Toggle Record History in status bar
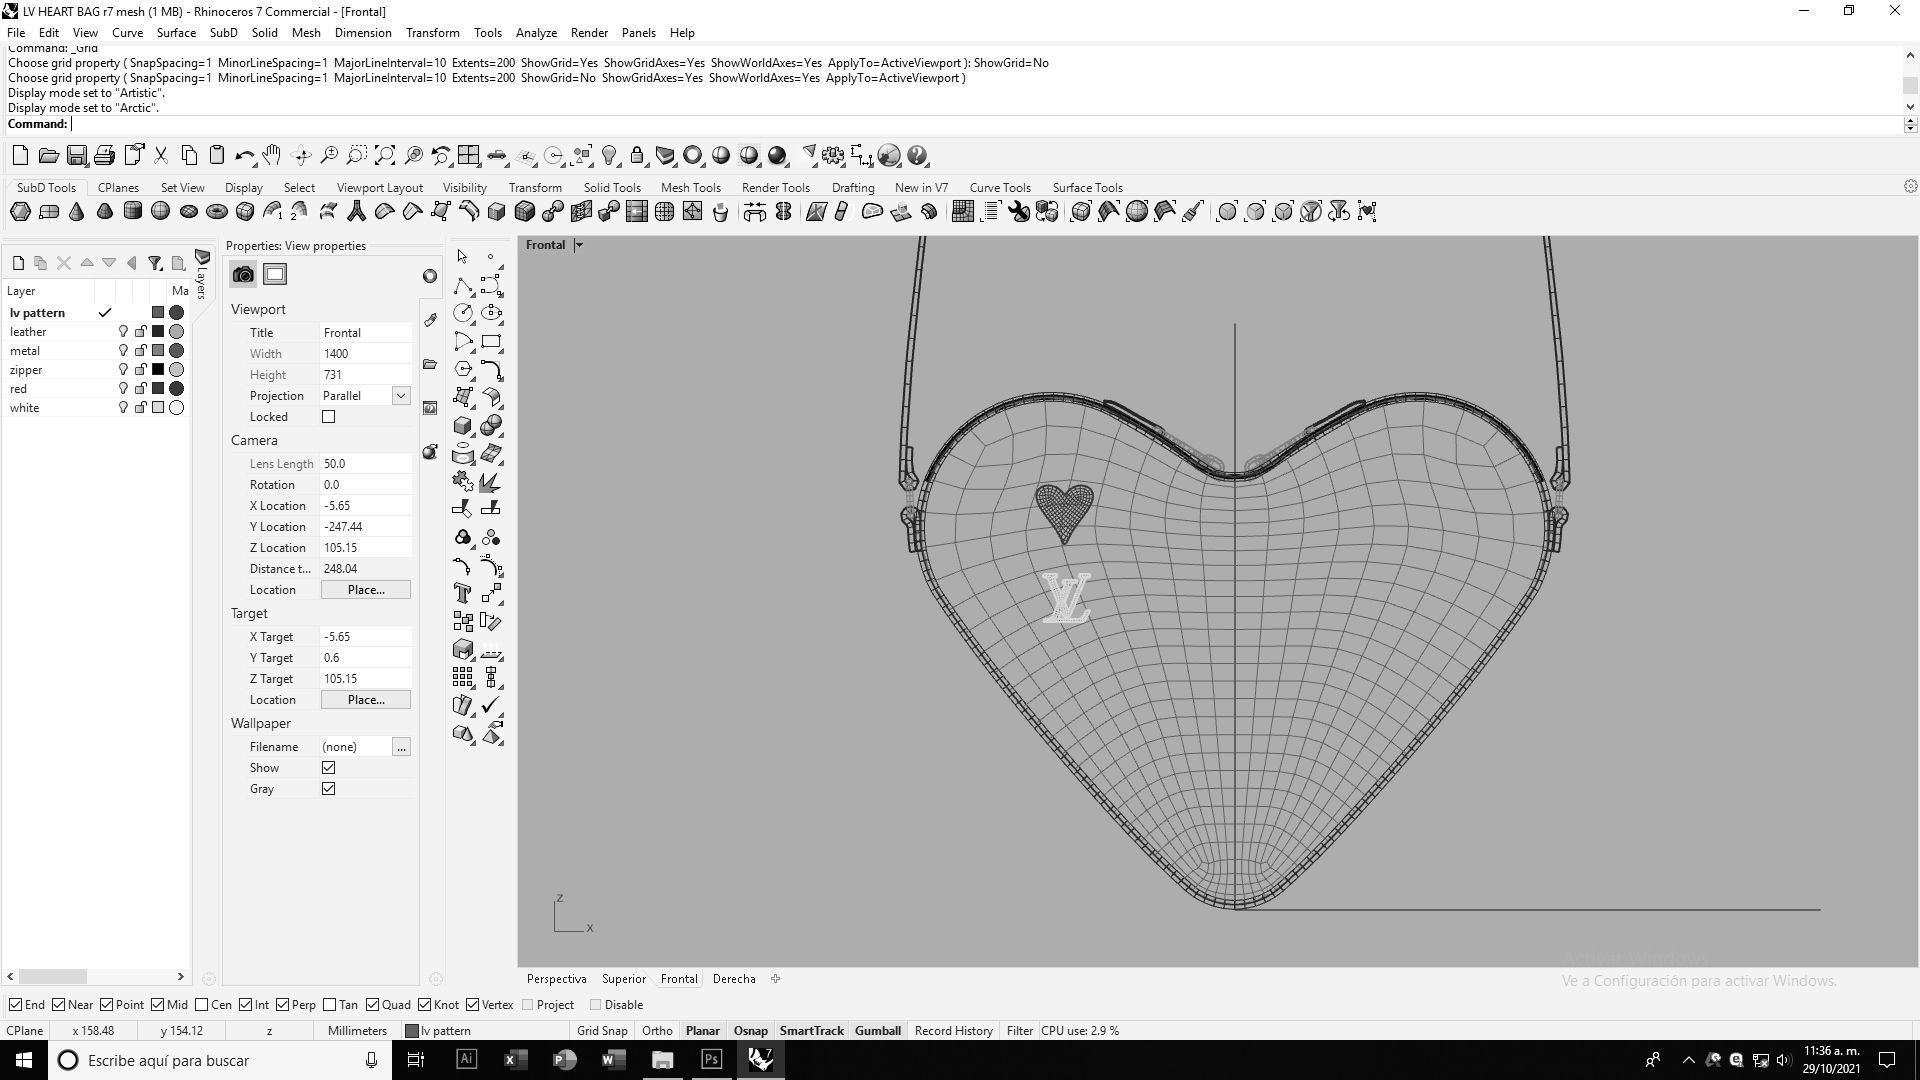Image resolution: width=1920 pixels, height=1080 pixels. (x=953, y=1031)
